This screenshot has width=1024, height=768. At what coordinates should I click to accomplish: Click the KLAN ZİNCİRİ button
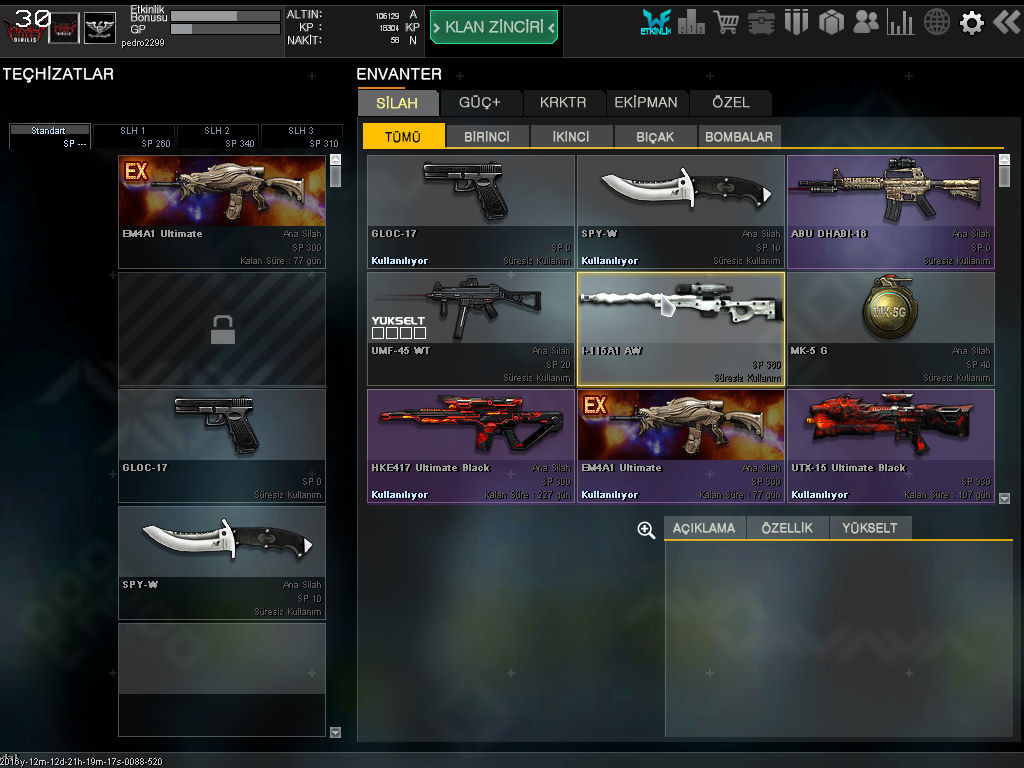tap(494, 27)
